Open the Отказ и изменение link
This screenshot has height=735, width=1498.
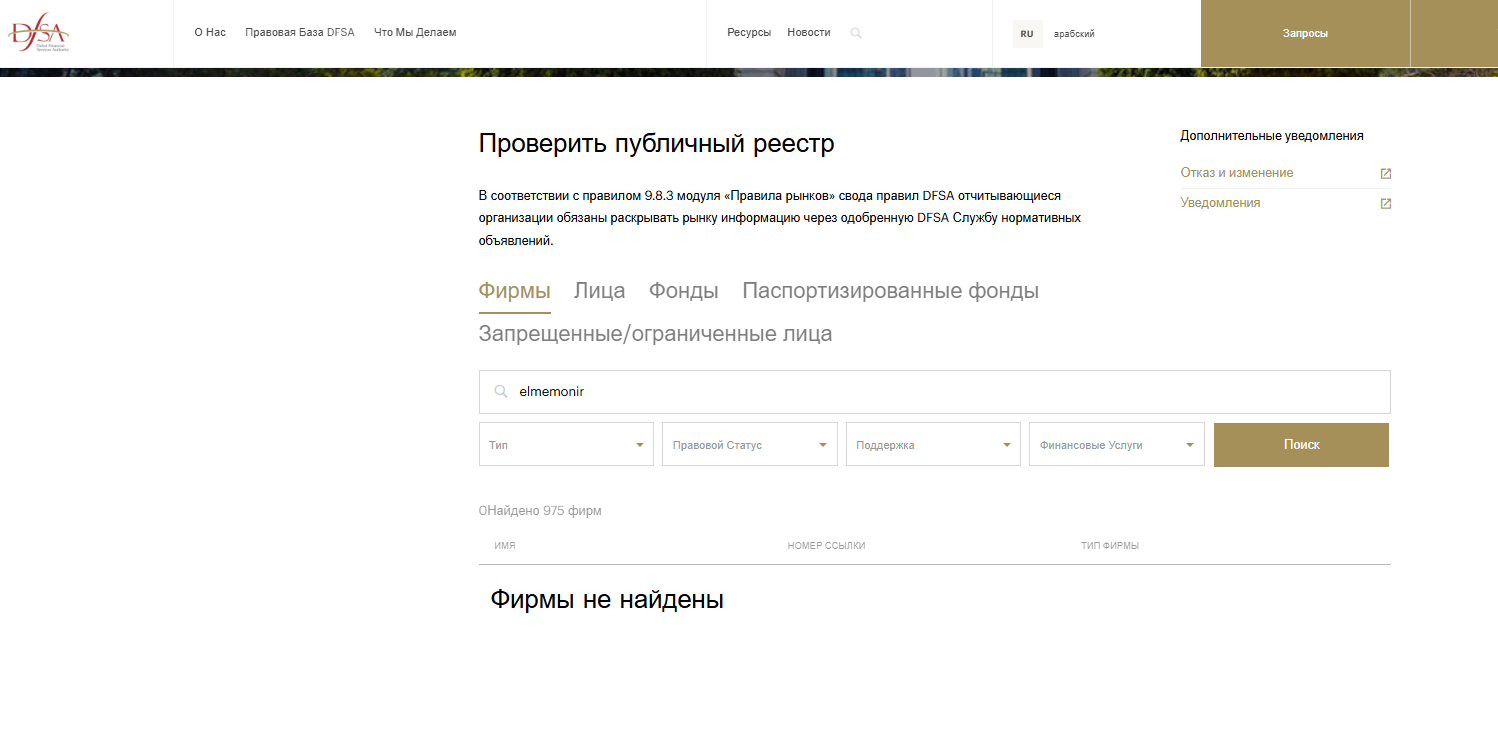[x=1237, y=173]
